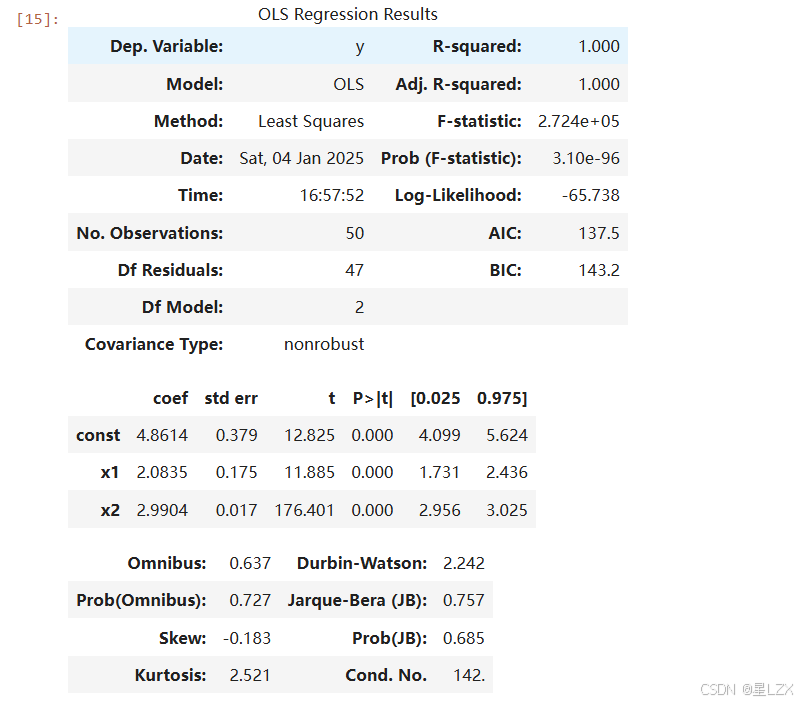Select x2 t value 176.401
The image size is (799, 703).
(304, 510)
